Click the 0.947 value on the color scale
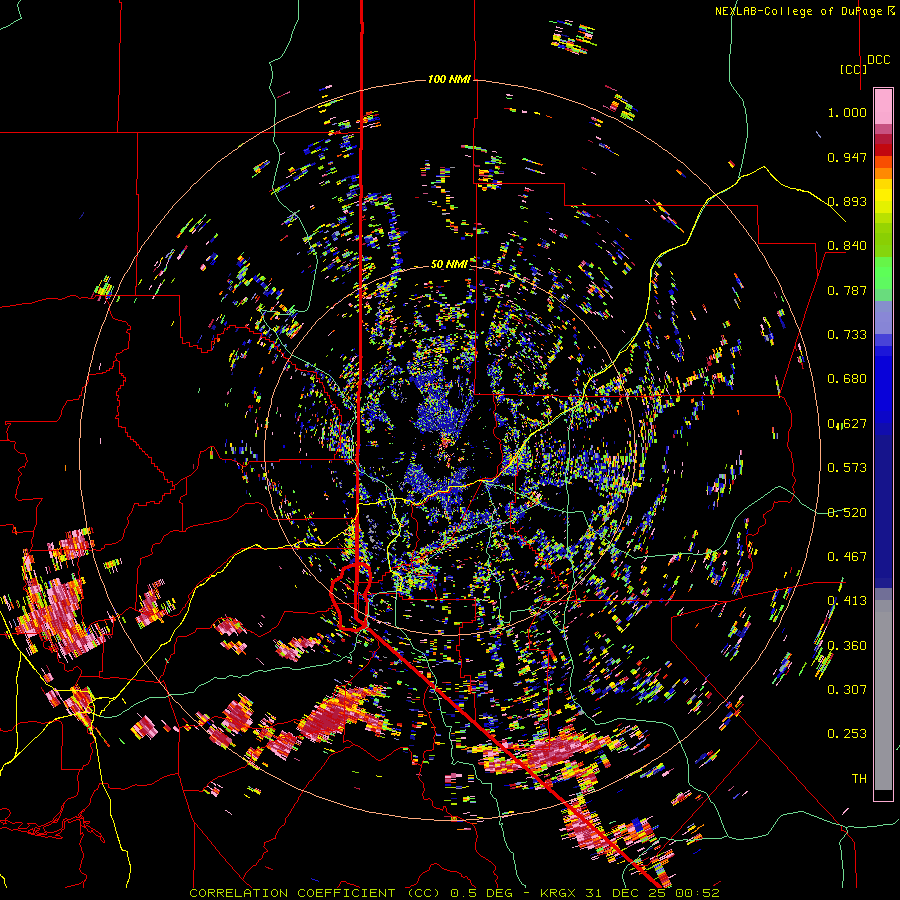The image size is (900, 900). [847, 157]
